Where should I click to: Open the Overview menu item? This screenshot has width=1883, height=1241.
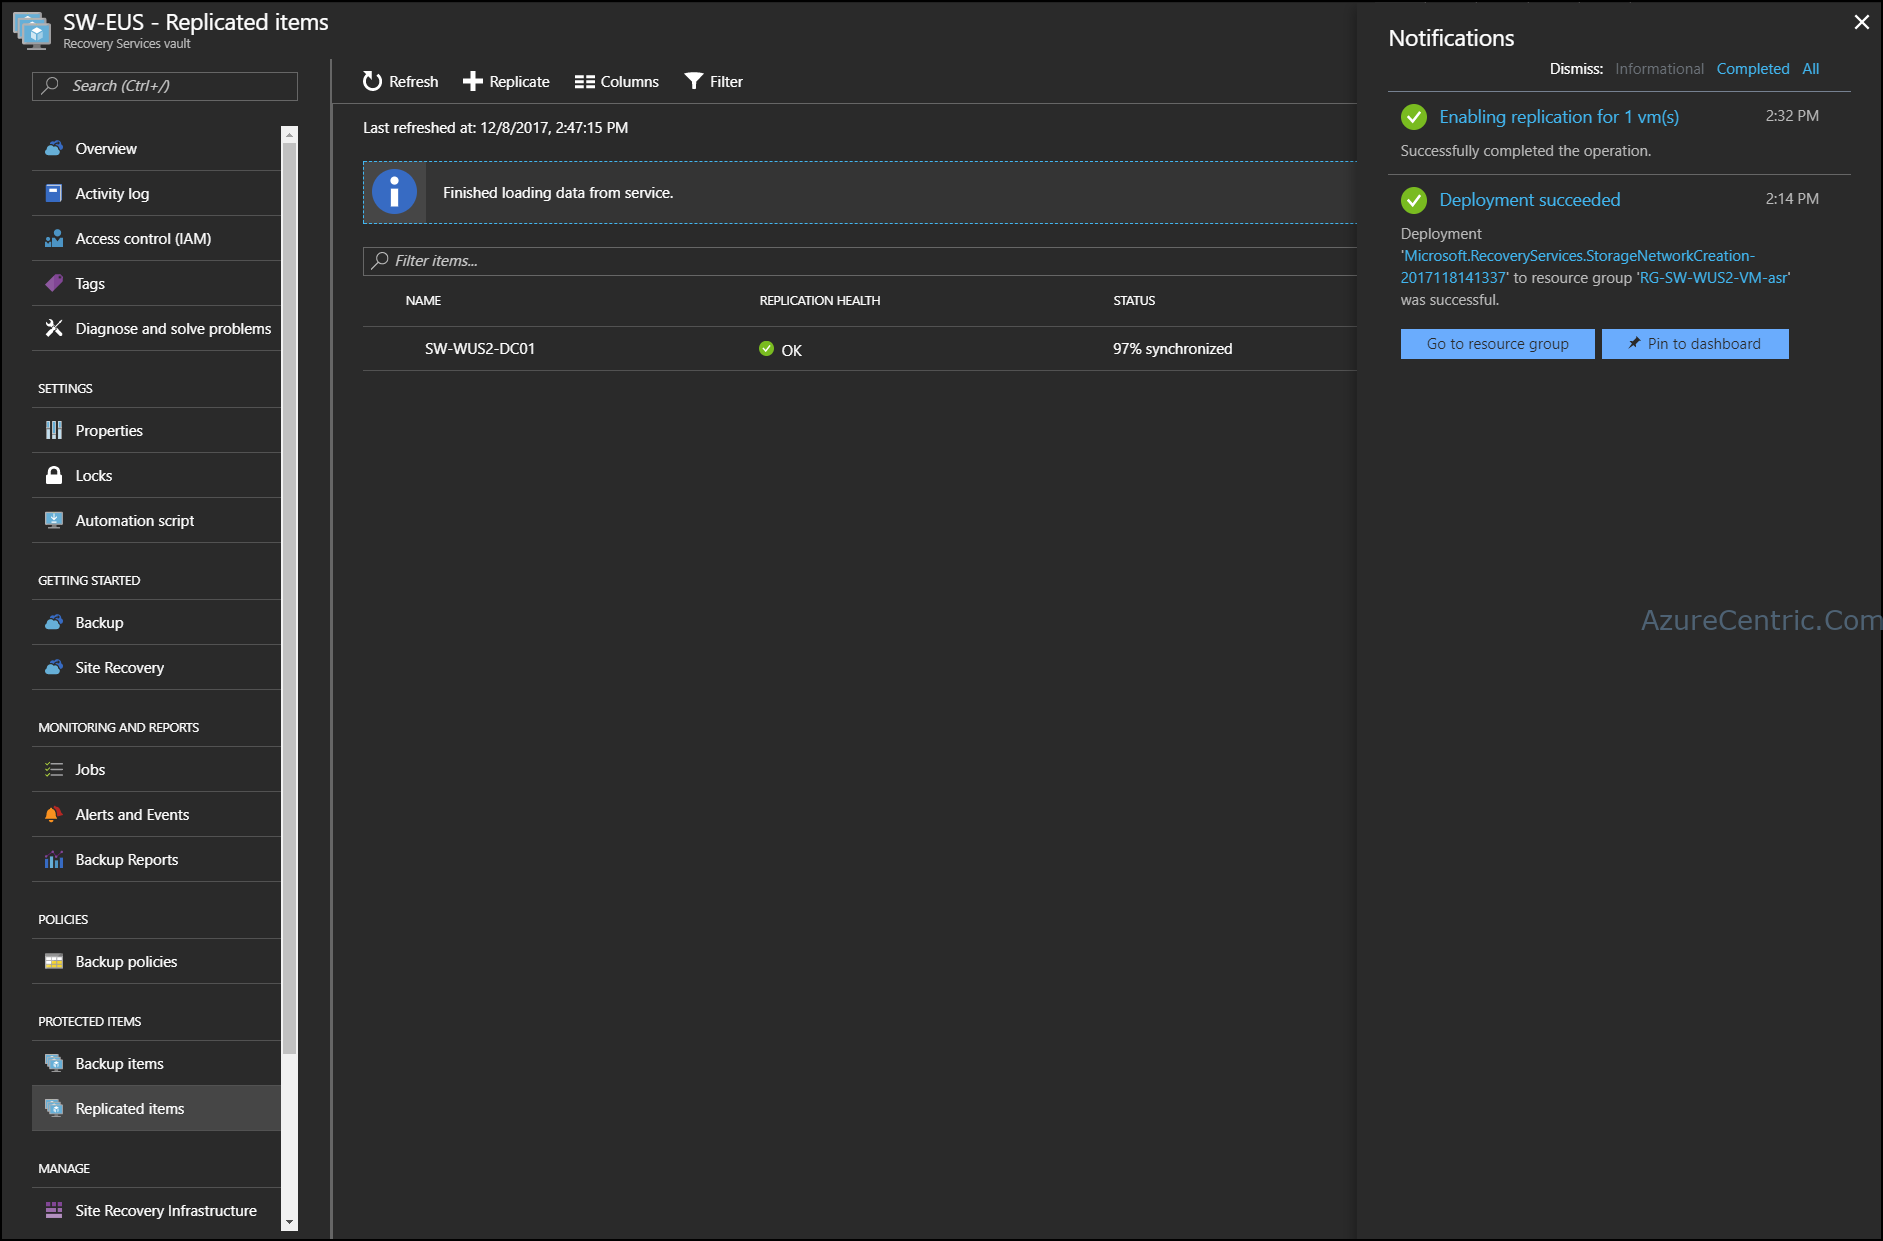(x=156, y=148)
